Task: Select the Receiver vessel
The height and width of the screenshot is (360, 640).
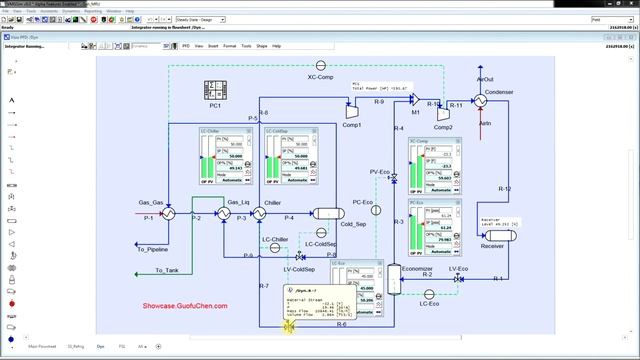Action: (500, 236)
